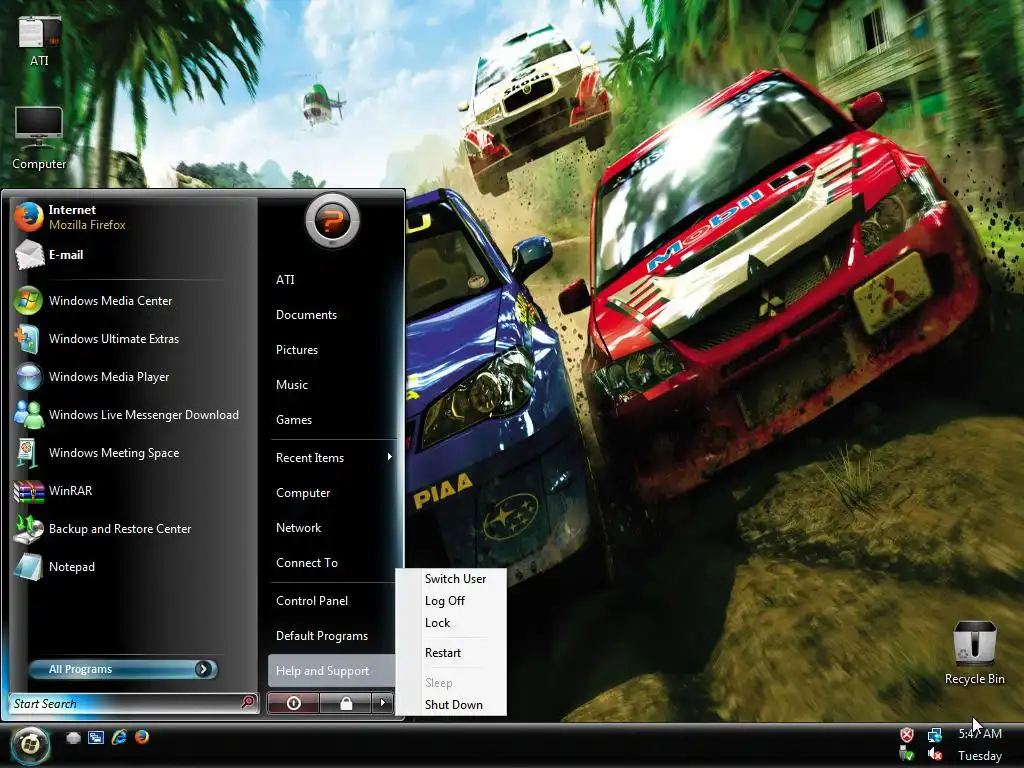The width and height of the screenshot is (1024, 768).
Task: Click the Start orb button
Action: coord(29,744)
